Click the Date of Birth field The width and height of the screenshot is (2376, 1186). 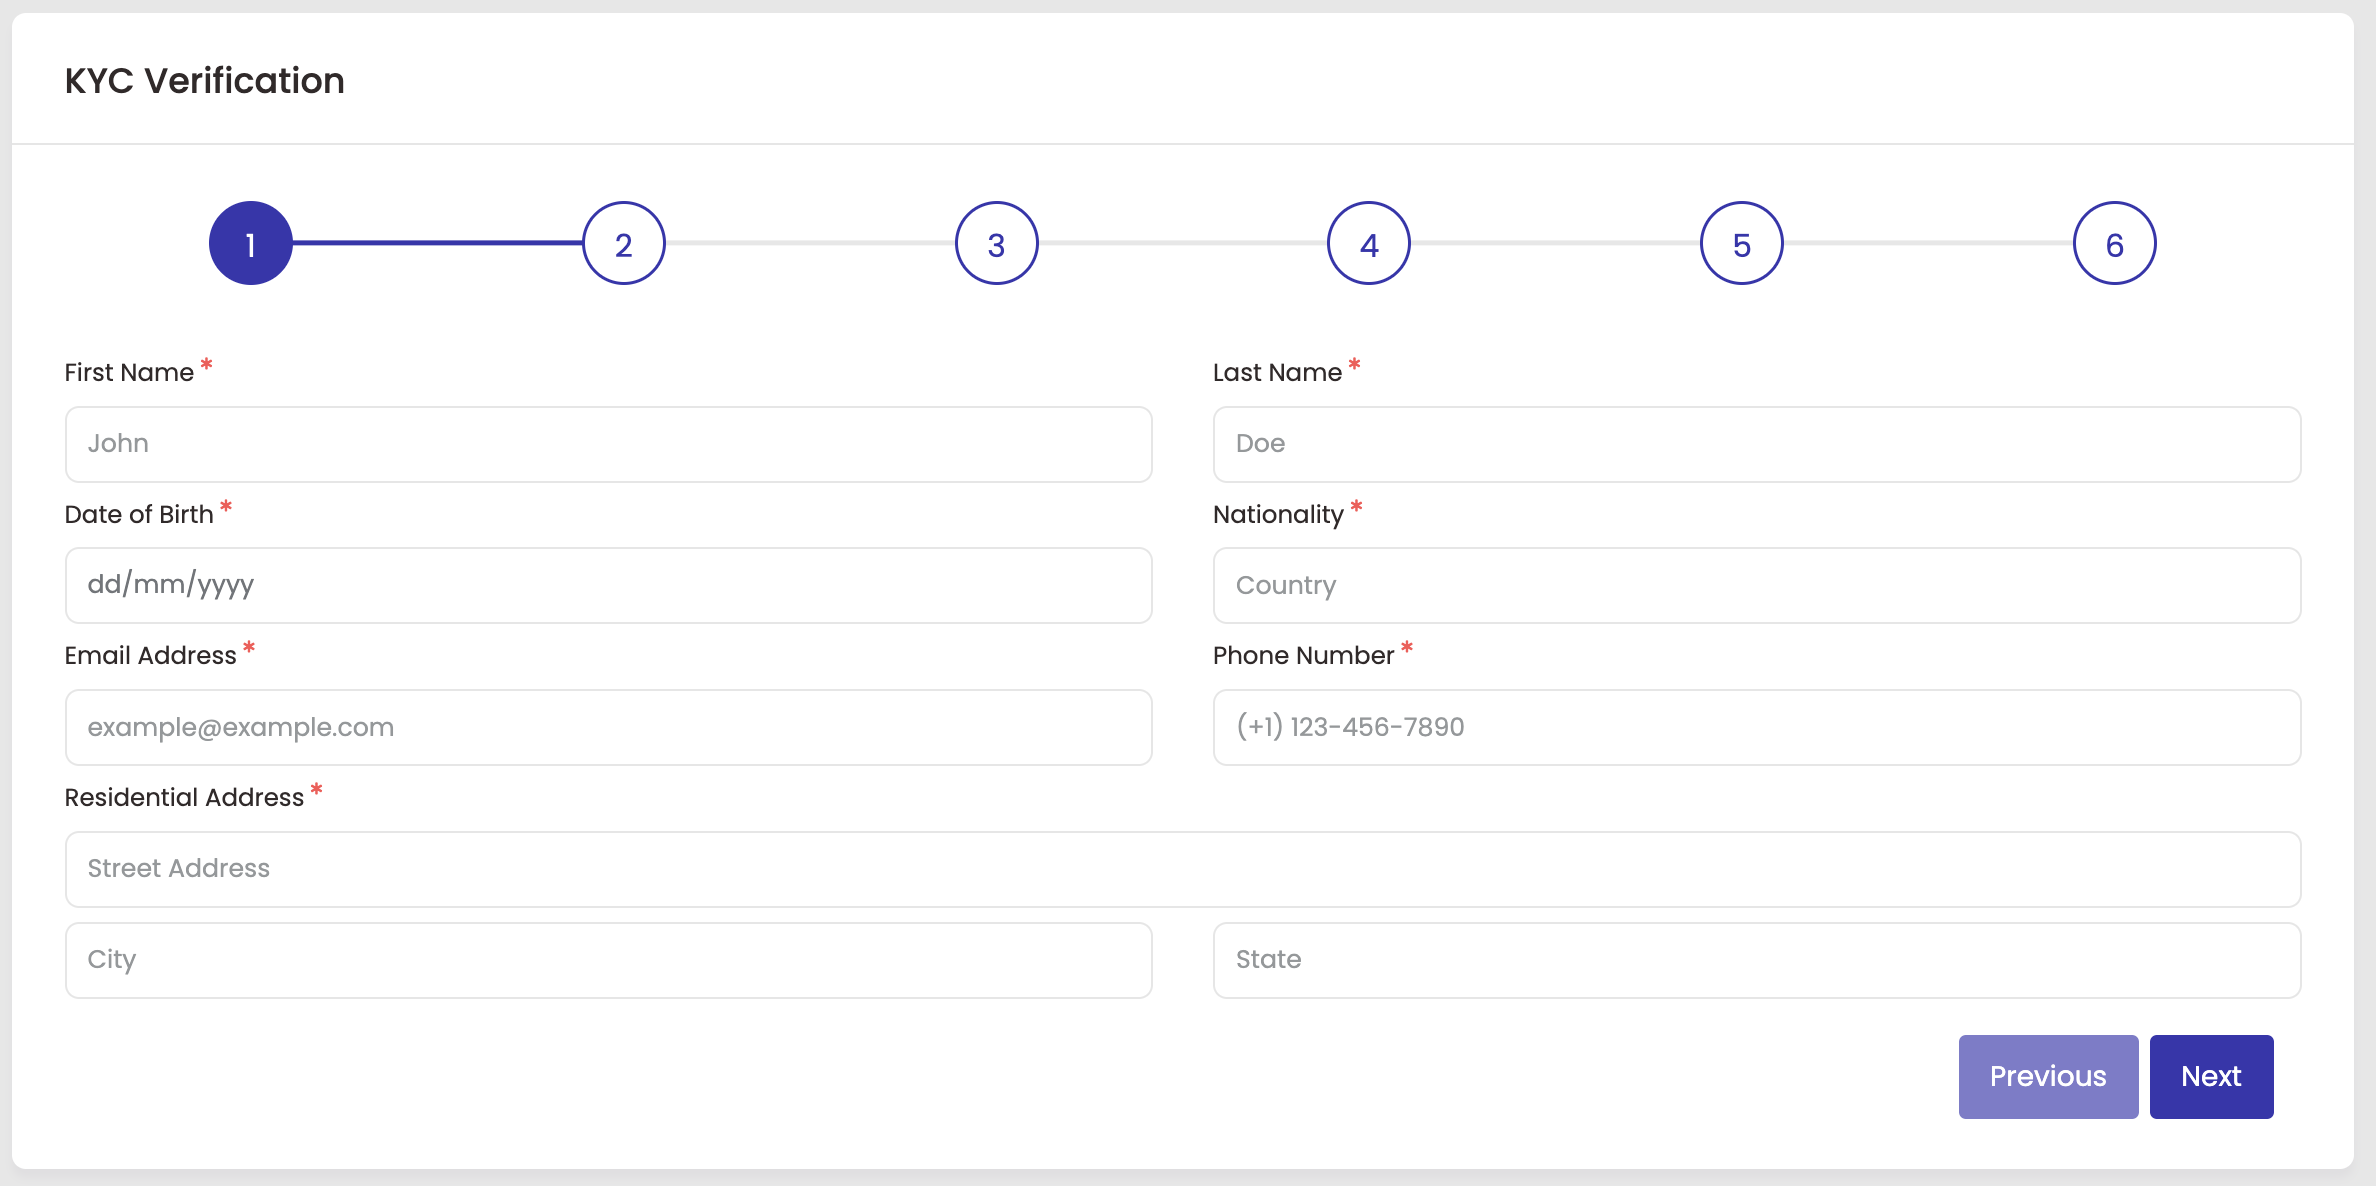[608, 585]
